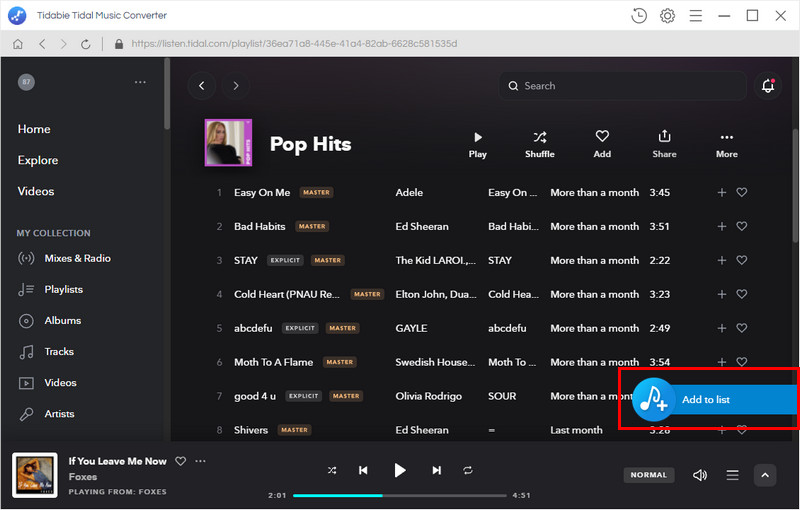
Task: Open now playing three-dot options
Action: click(201, 461)
